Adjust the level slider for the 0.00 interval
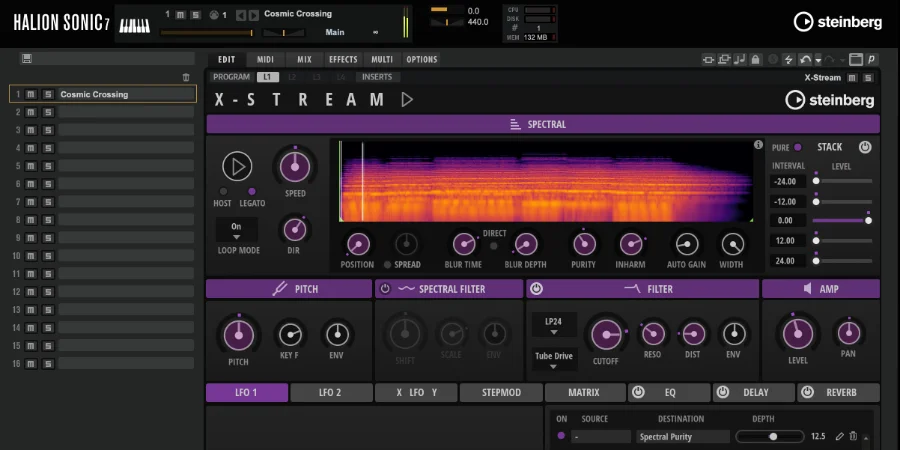900x450 pixels. (x=842, y=220)
